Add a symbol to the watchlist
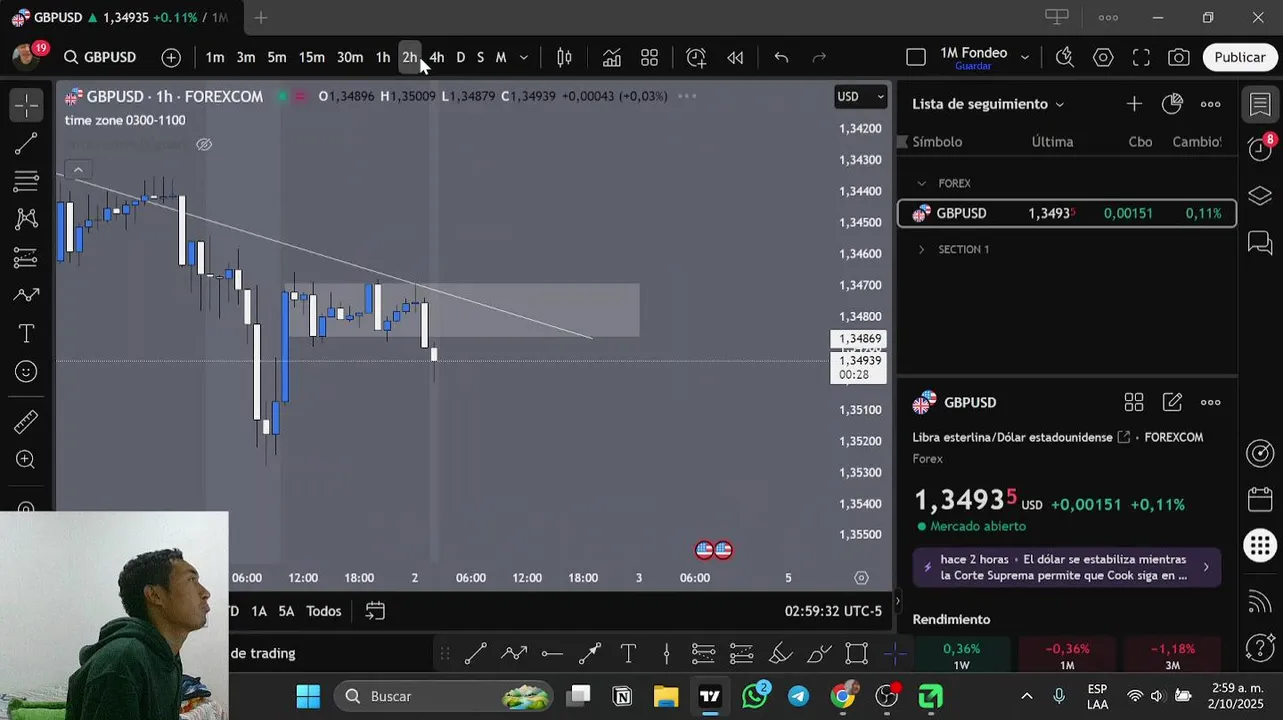 1134,104
